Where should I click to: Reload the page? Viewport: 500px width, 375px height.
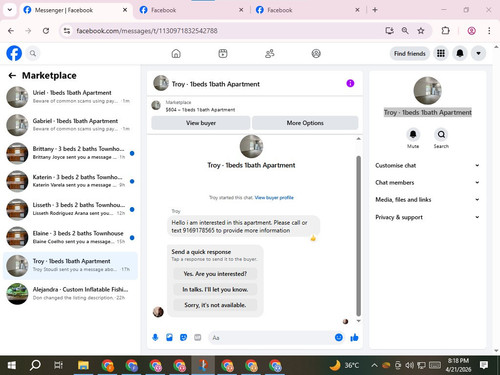tap(46, 31)
